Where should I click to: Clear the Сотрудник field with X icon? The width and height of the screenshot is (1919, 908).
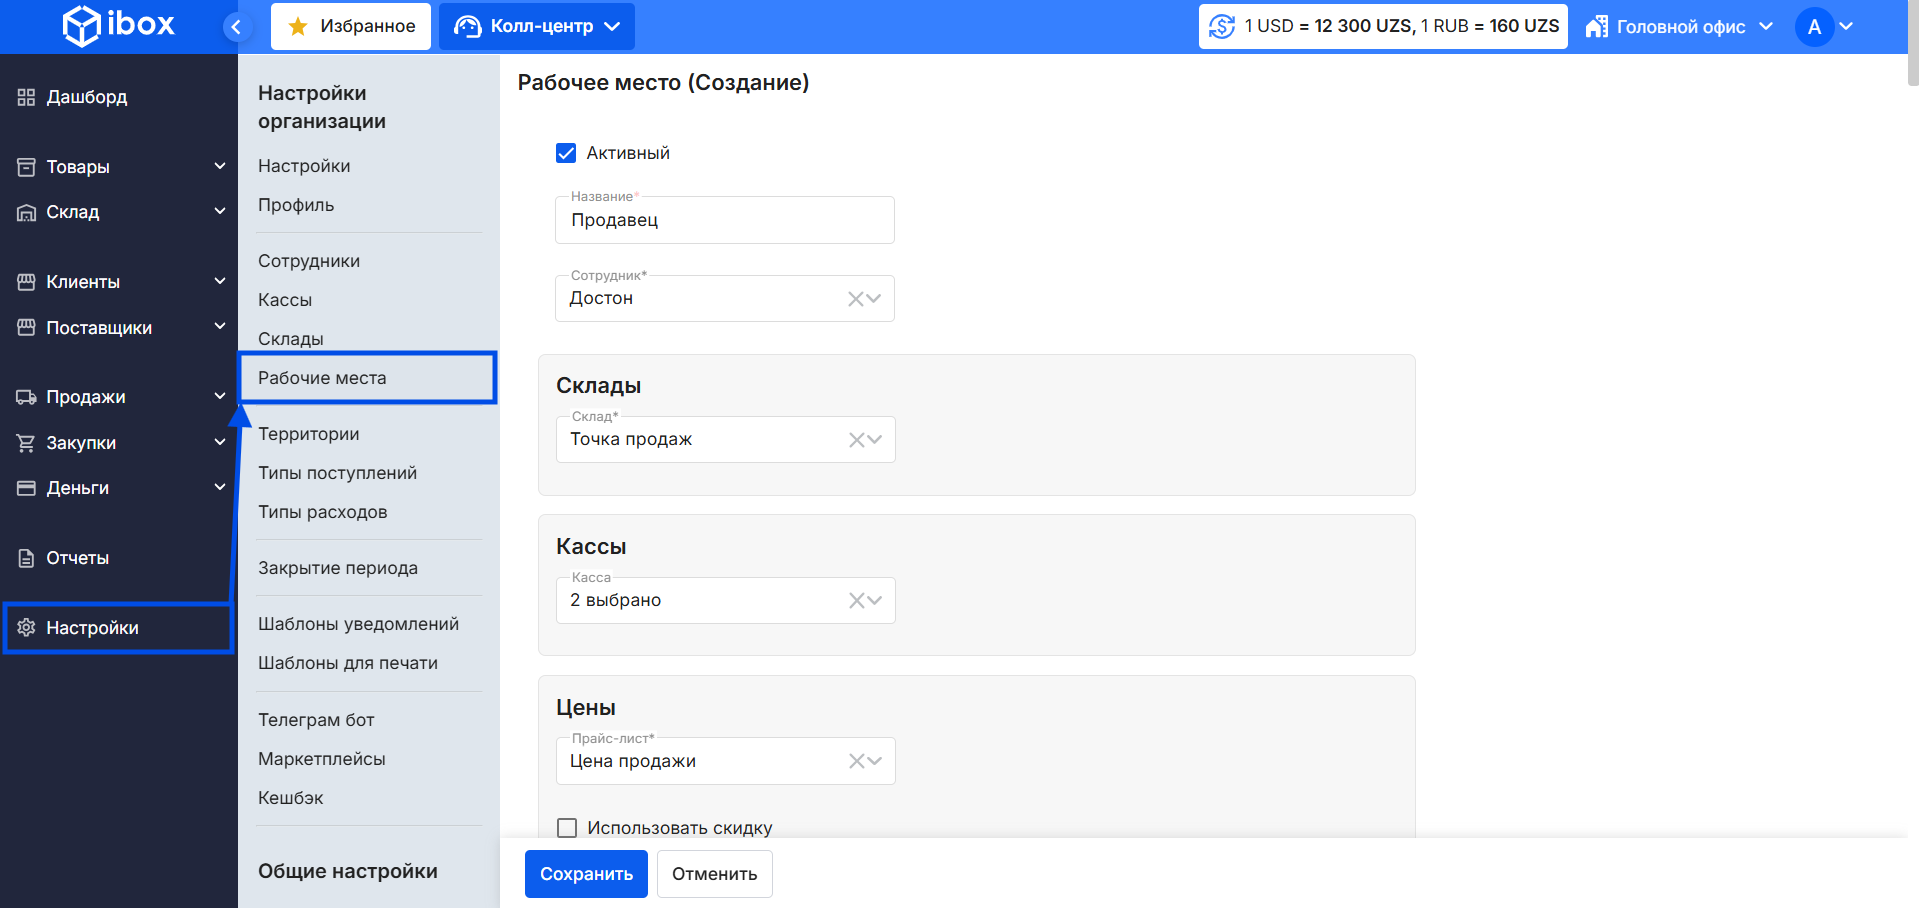click(855, 299)
